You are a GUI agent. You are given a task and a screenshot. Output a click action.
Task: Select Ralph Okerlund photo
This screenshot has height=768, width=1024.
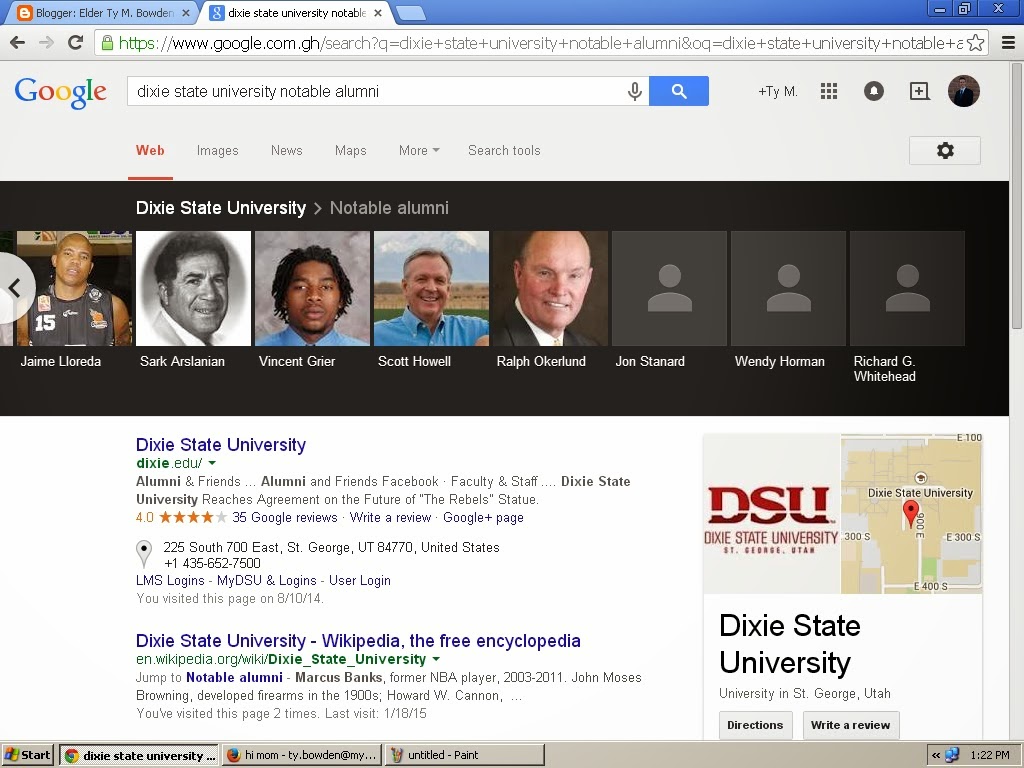click(551, 288)
